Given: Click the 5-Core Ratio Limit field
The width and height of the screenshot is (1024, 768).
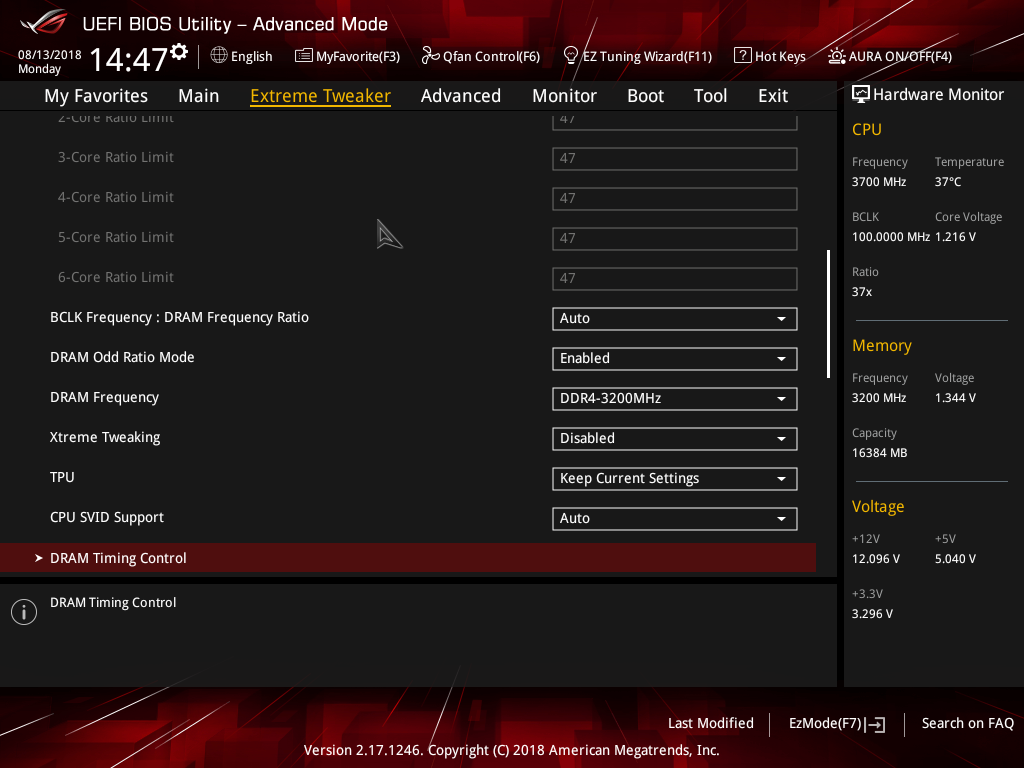Looking at the screenshot, I should tap(675, 238).
